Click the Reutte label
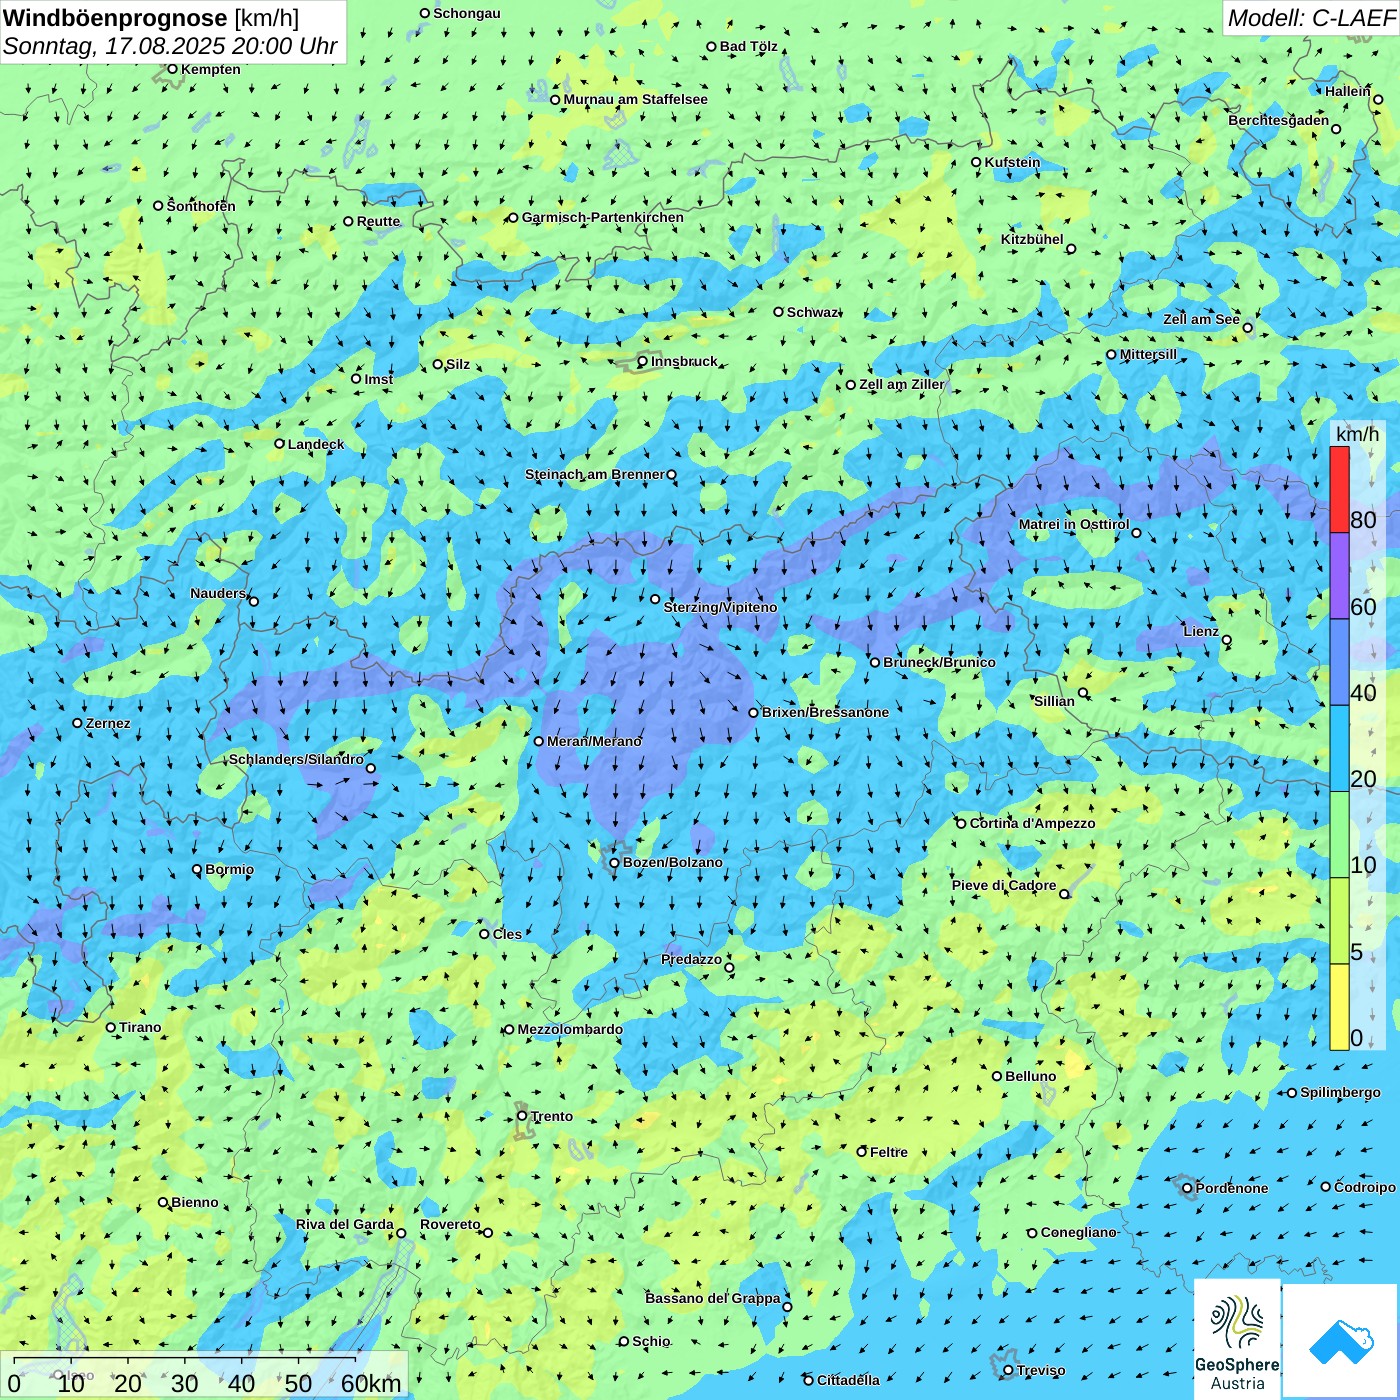1400x1400 pixels. [378, 221]
